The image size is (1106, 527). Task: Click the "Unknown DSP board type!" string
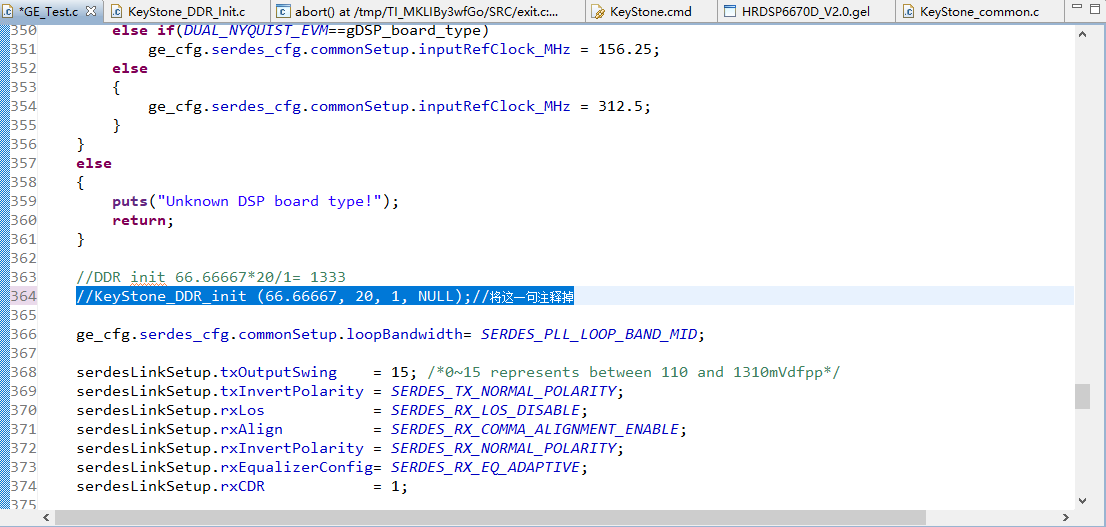pos(268,202)
